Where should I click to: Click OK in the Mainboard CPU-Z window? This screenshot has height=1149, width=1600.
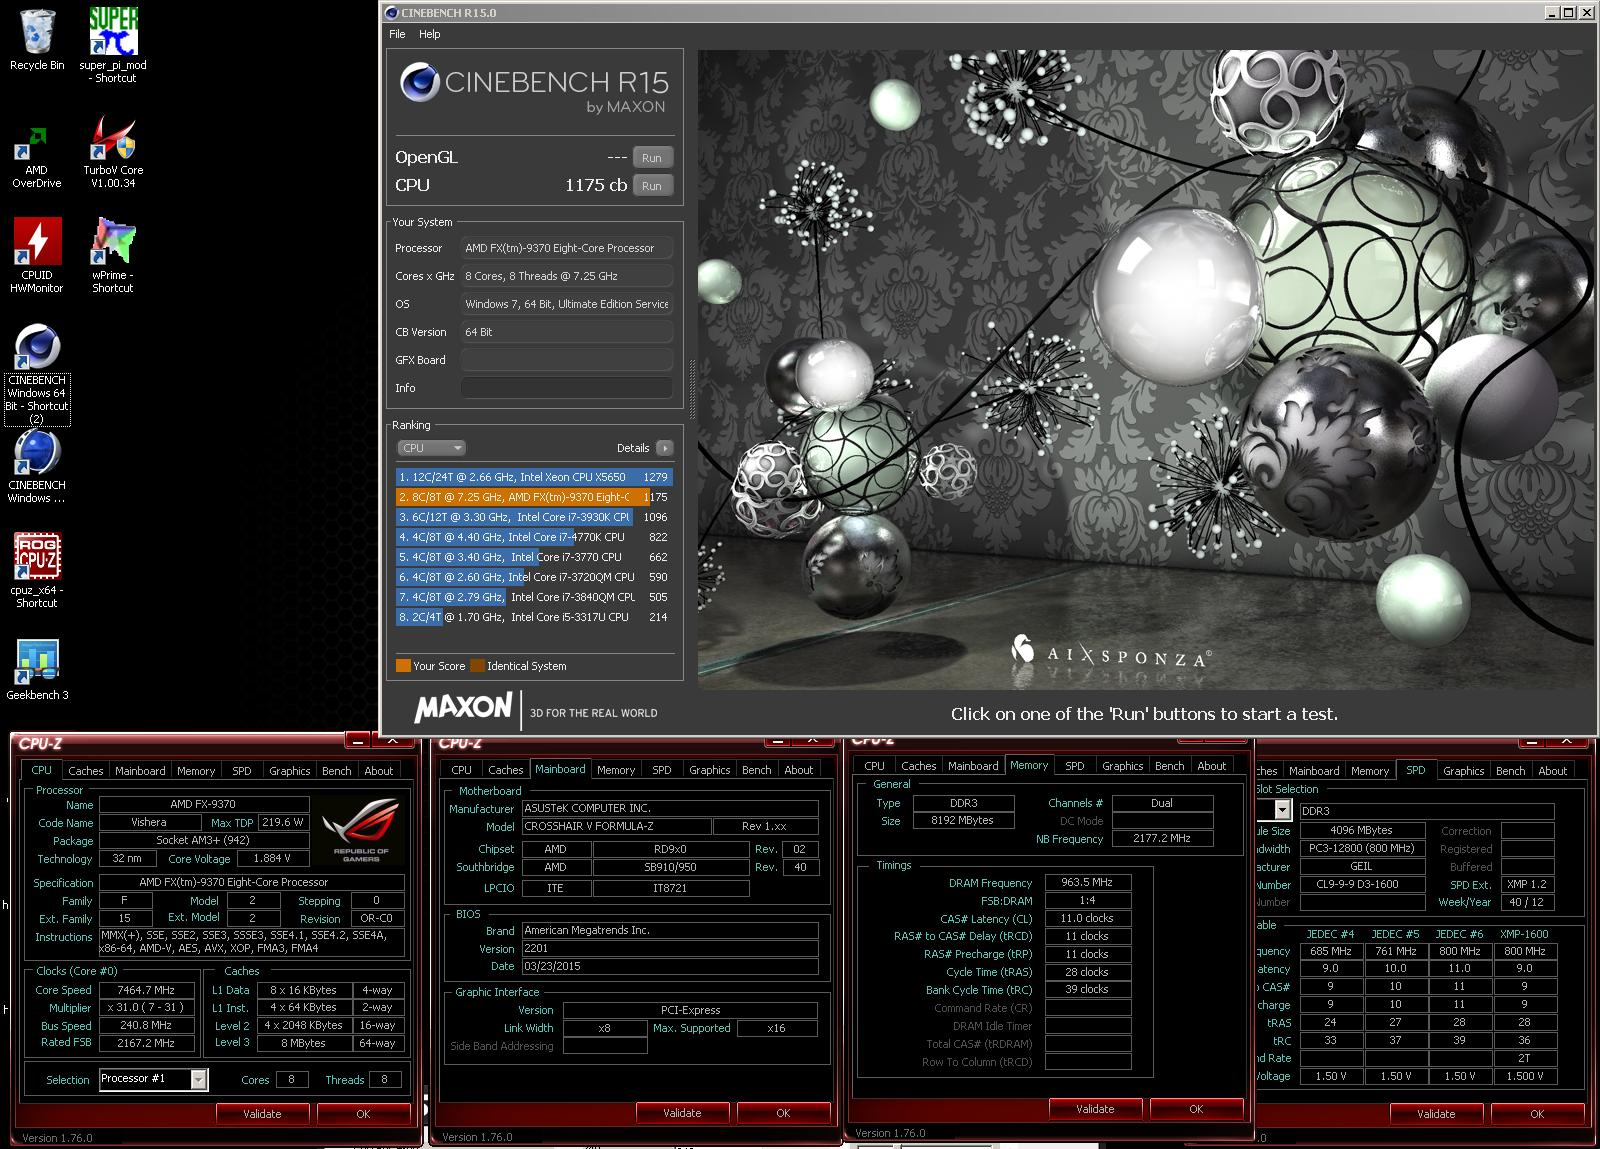click(784, 1113)
